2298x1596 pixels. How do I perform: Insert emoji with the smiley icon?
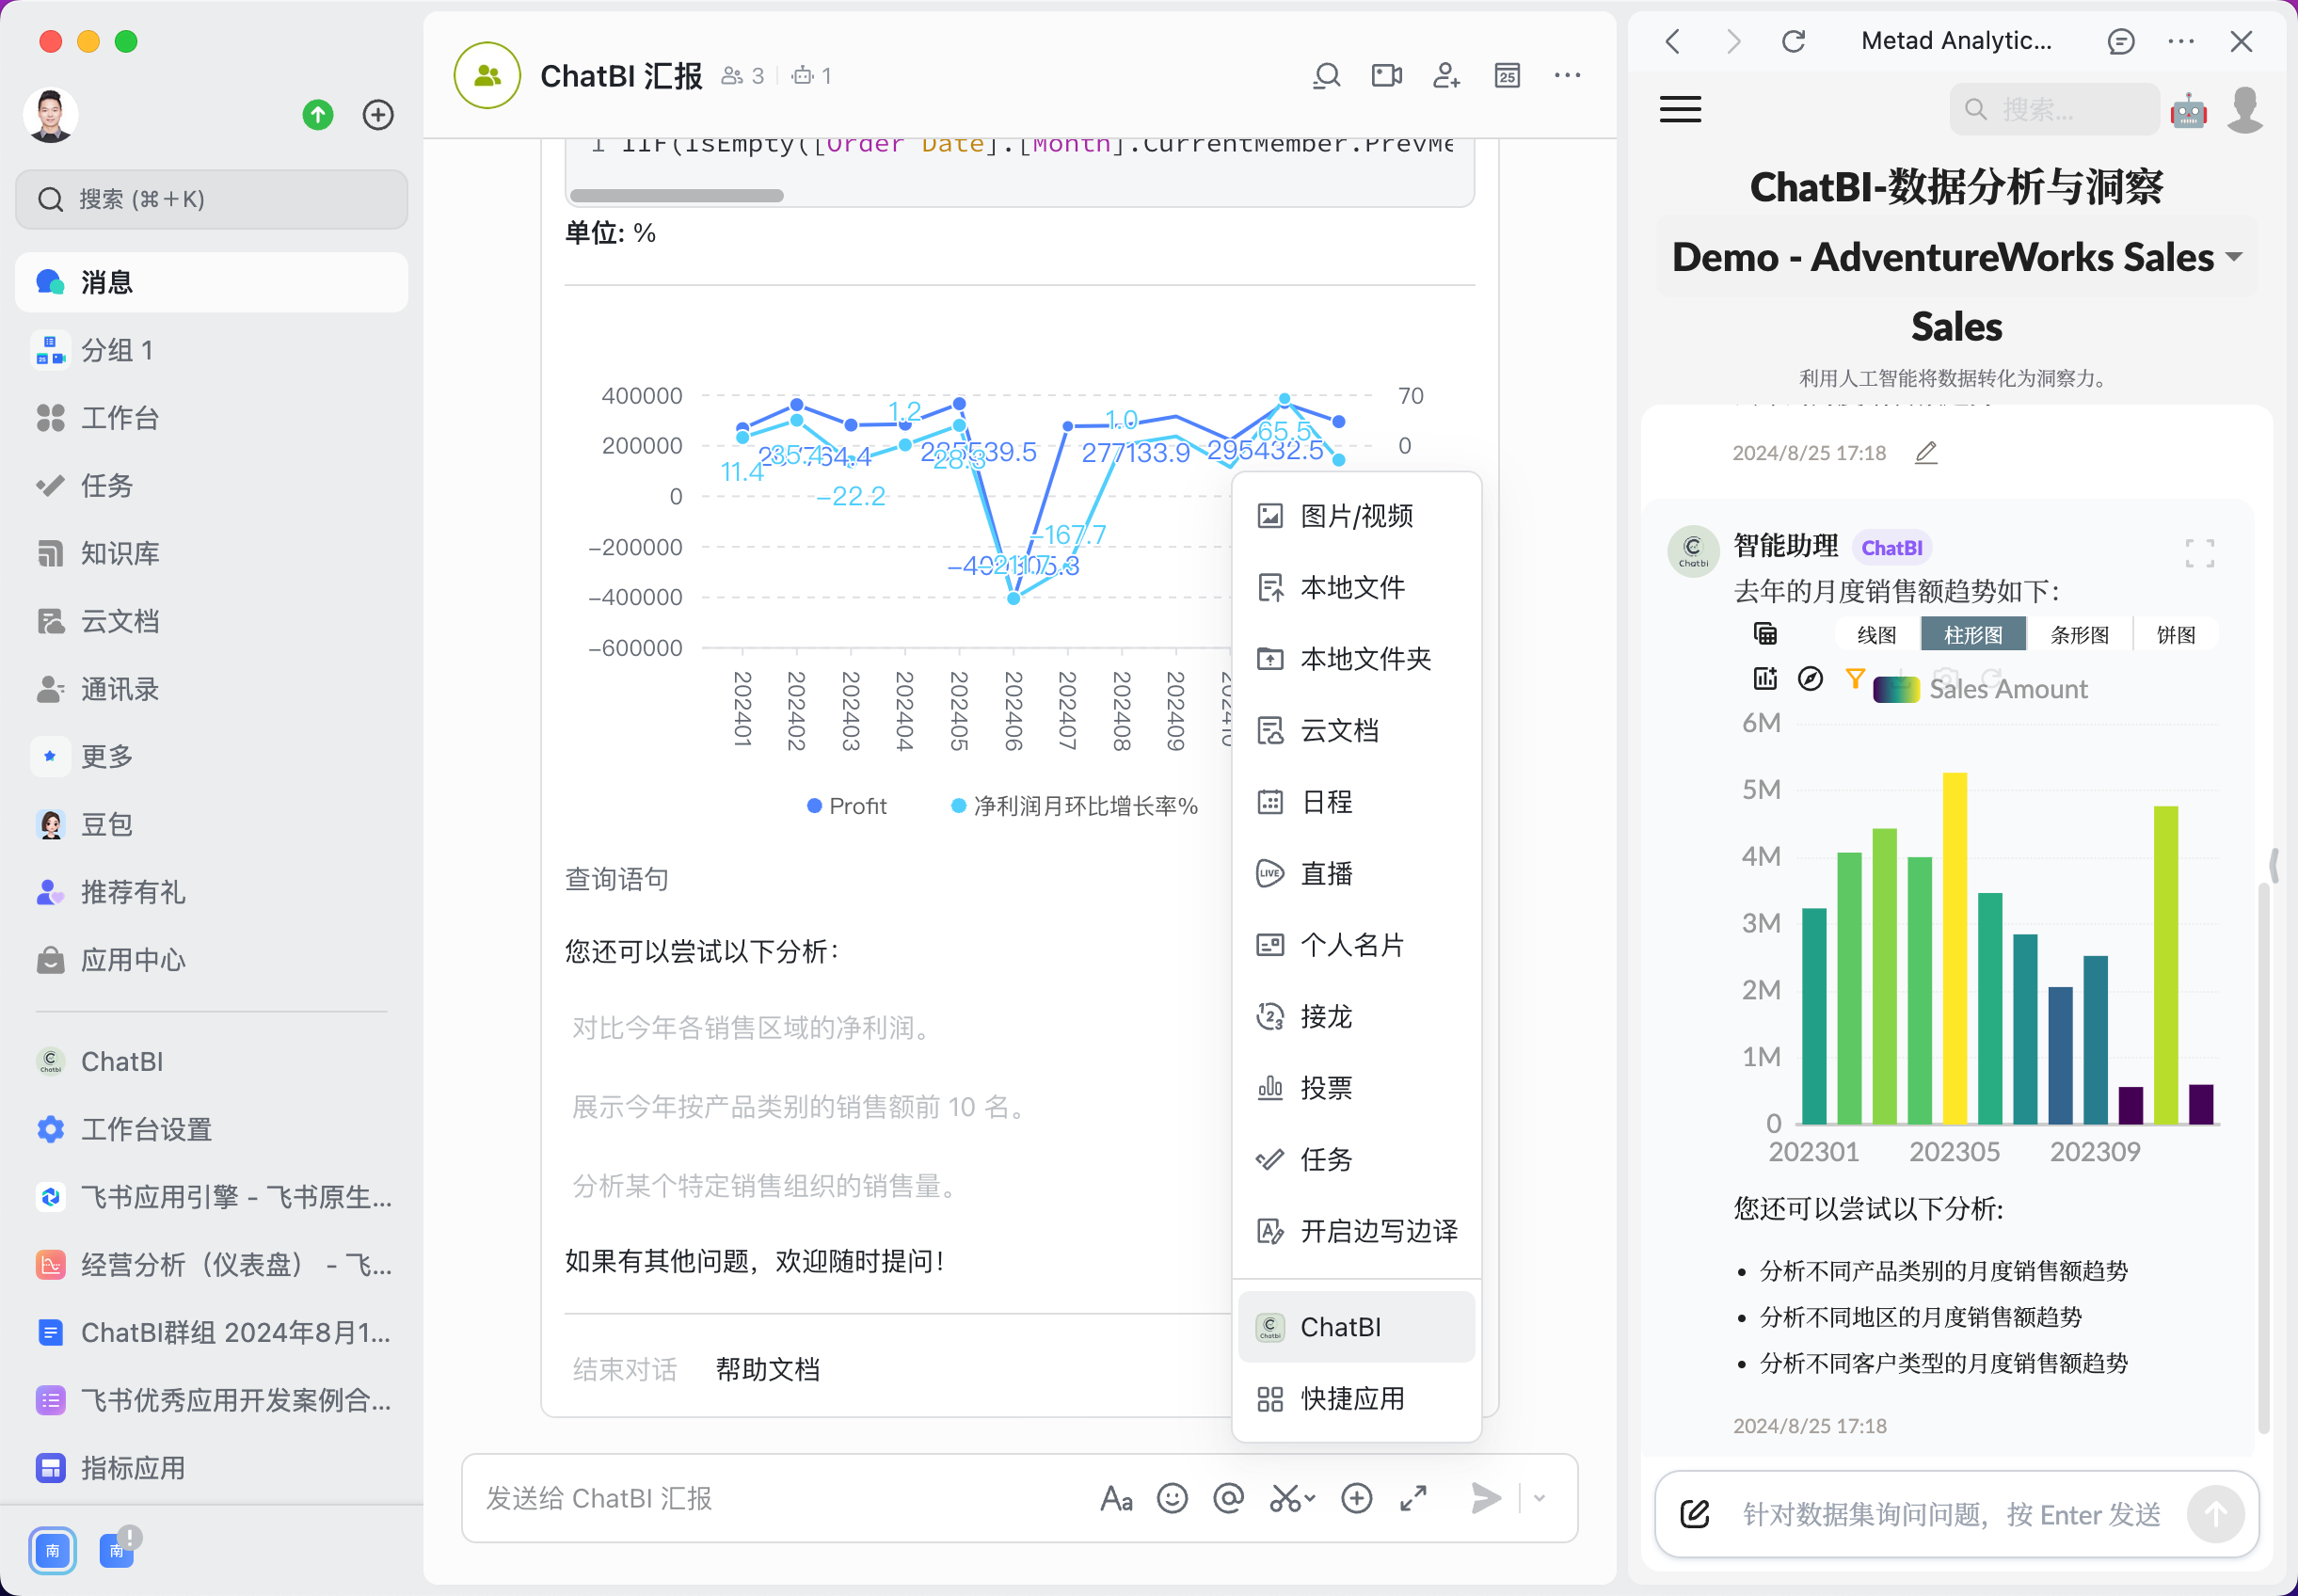coord(1172,1498)
